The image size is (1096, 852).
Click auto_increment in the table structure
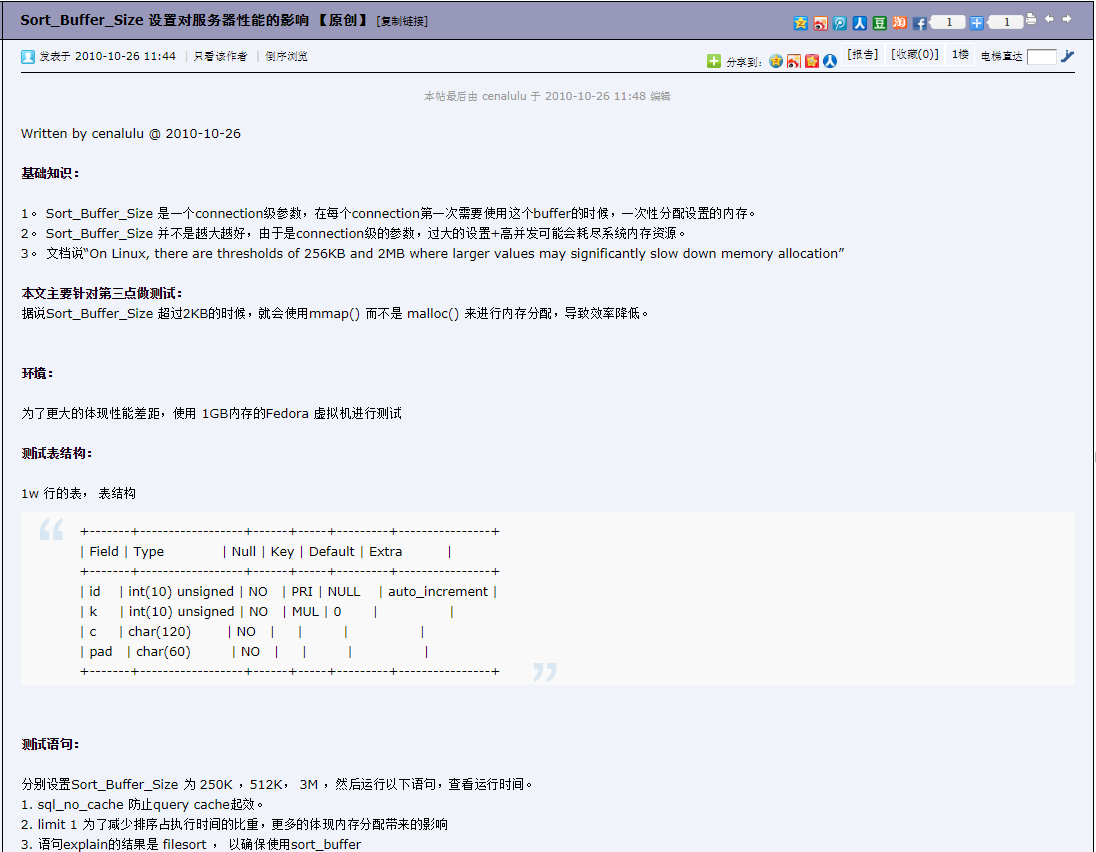click(x=438, y=592)
